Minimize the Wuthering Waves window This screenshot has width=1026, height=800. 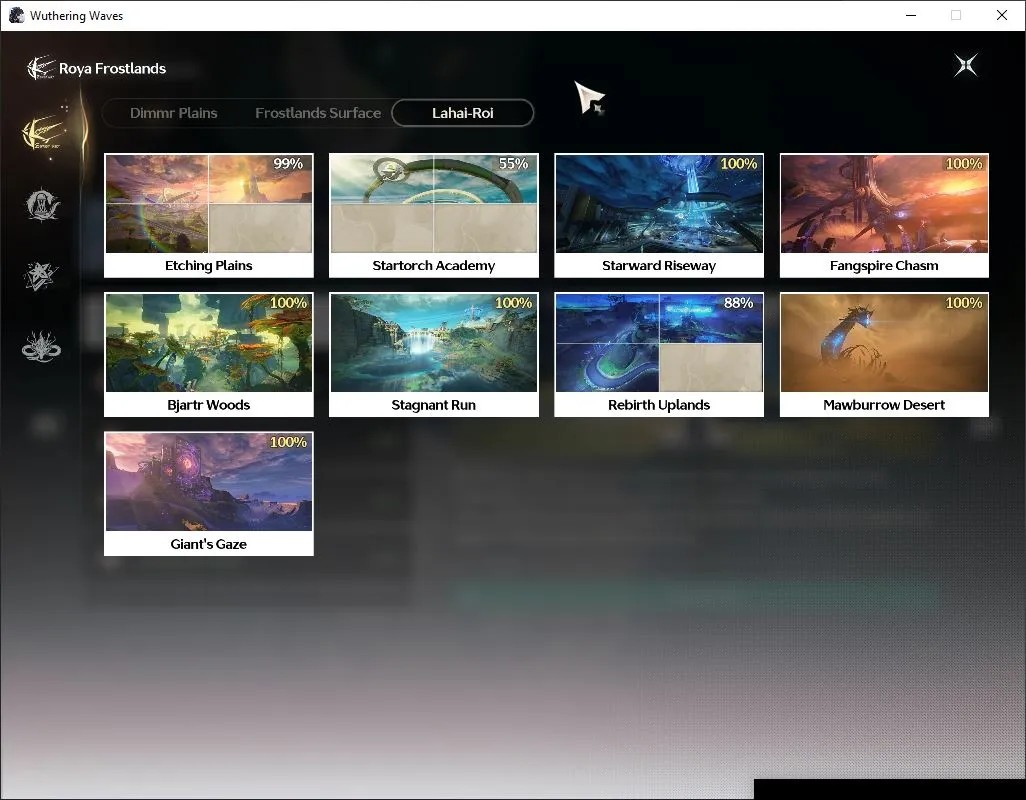pos(911,15)
